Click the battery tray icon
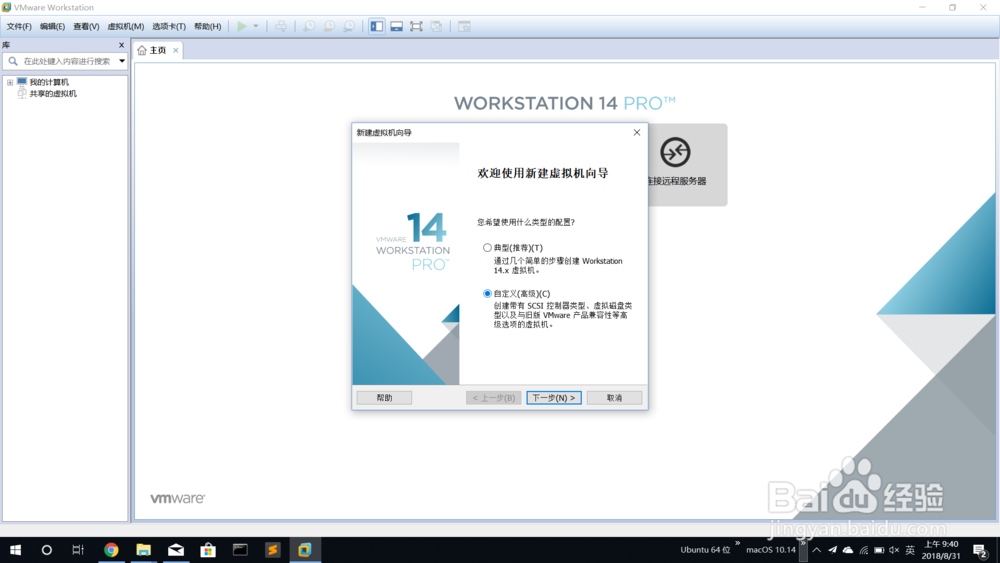Viewport: 1000px width, 563px height. coord(879,550)
